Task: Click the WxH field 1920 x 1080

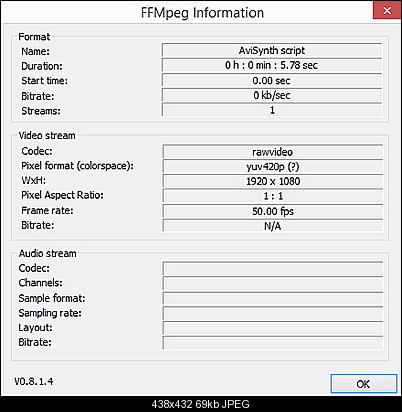Action: (x=273, y=181)
